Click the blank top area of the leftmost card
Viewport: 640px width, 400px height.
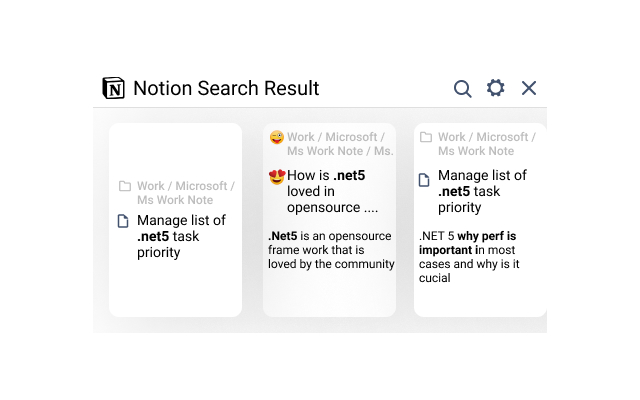(175, 148)
